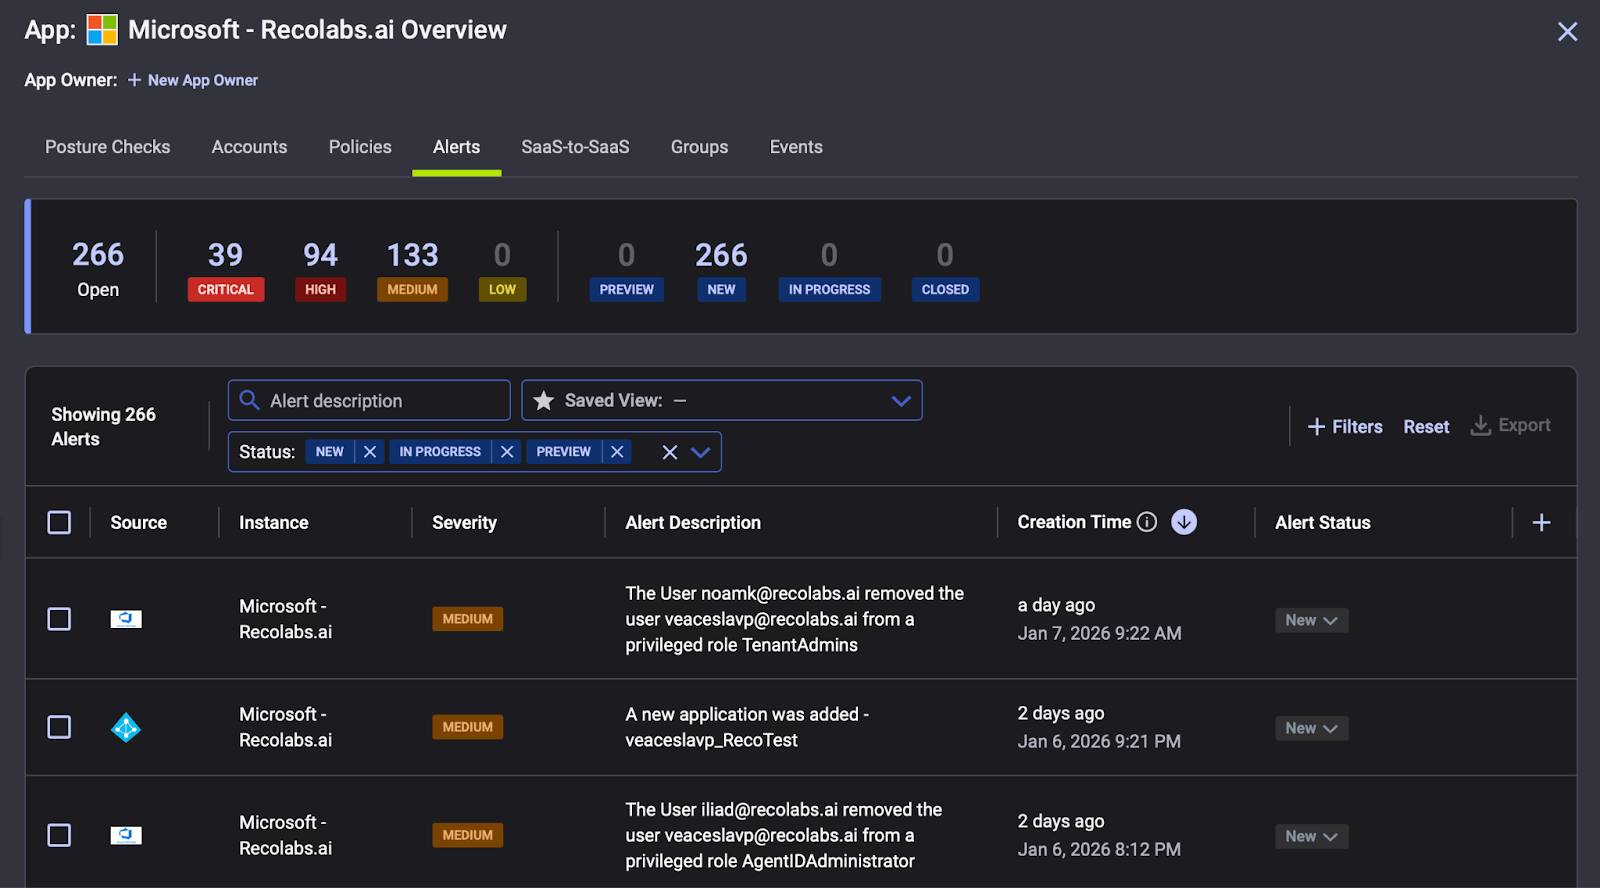Click alert text about AgentIDAdministrator role removal
This screenshot has height=888, width=1600.
coord(784,835)
